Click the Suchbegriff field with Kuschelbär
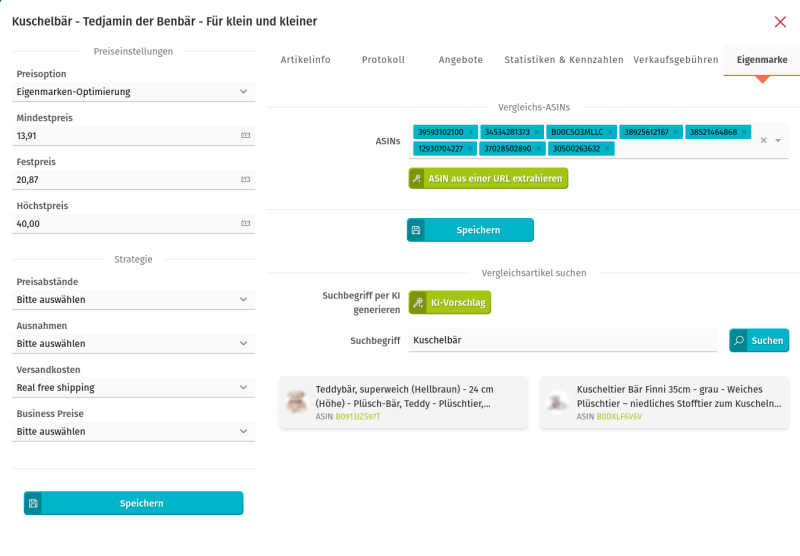Screen dimensions: 800x556 (x=563, y=340)
